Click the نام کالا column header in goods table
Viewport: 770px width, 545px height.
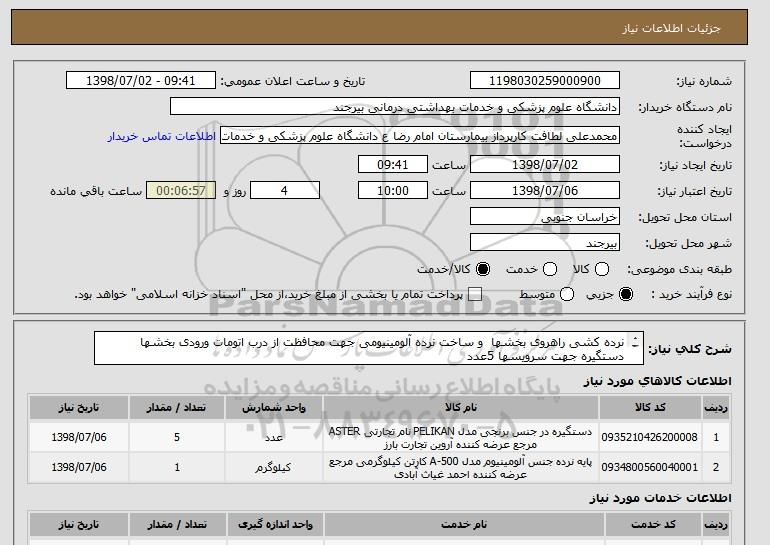461,408
